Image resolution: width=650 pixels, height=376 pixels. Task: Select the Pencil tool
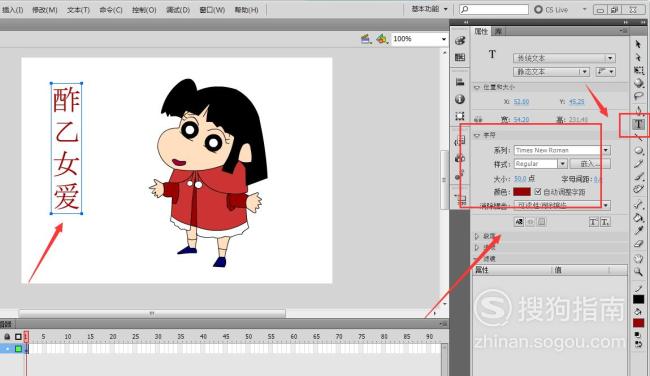pos(638,164)
